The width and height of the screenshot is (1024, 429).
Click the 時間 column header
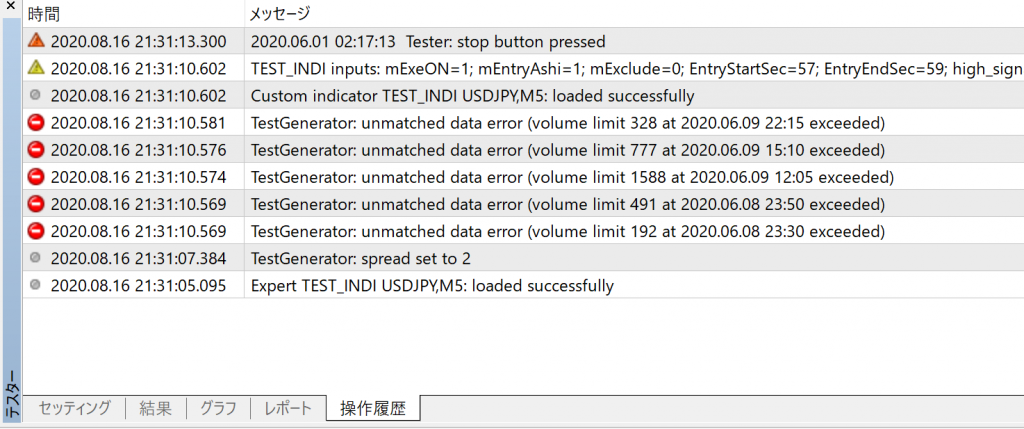click(x=134, y=14)
